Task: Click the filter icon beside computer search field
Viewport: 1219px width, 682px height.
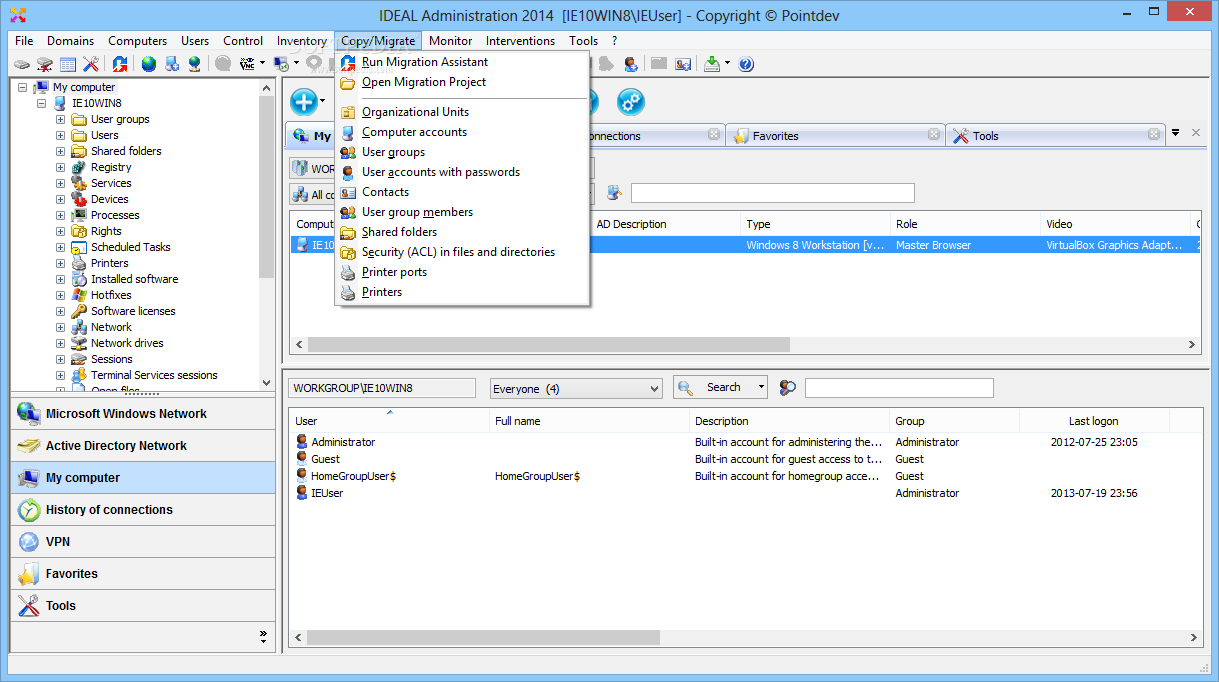Action: click(614, 193)
